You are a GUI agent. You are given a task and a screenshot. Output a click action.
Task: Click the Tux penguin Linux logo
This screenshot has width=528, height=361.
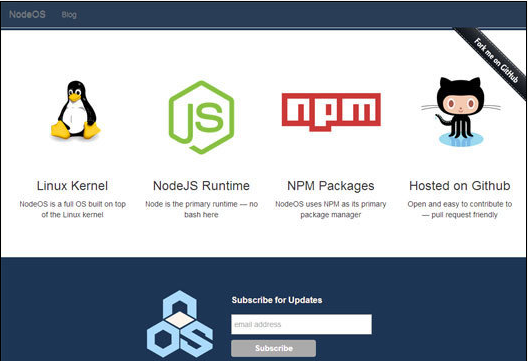(x=75, y=110)
